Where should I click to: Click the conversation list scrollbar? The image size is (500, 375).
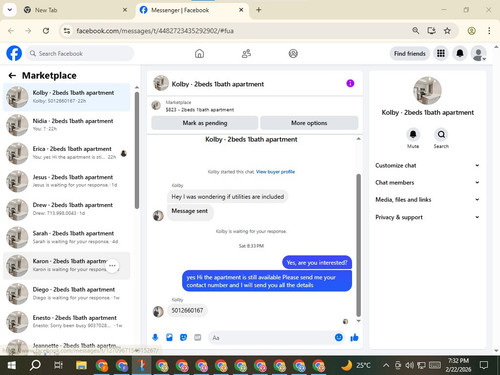click(137, 150)
